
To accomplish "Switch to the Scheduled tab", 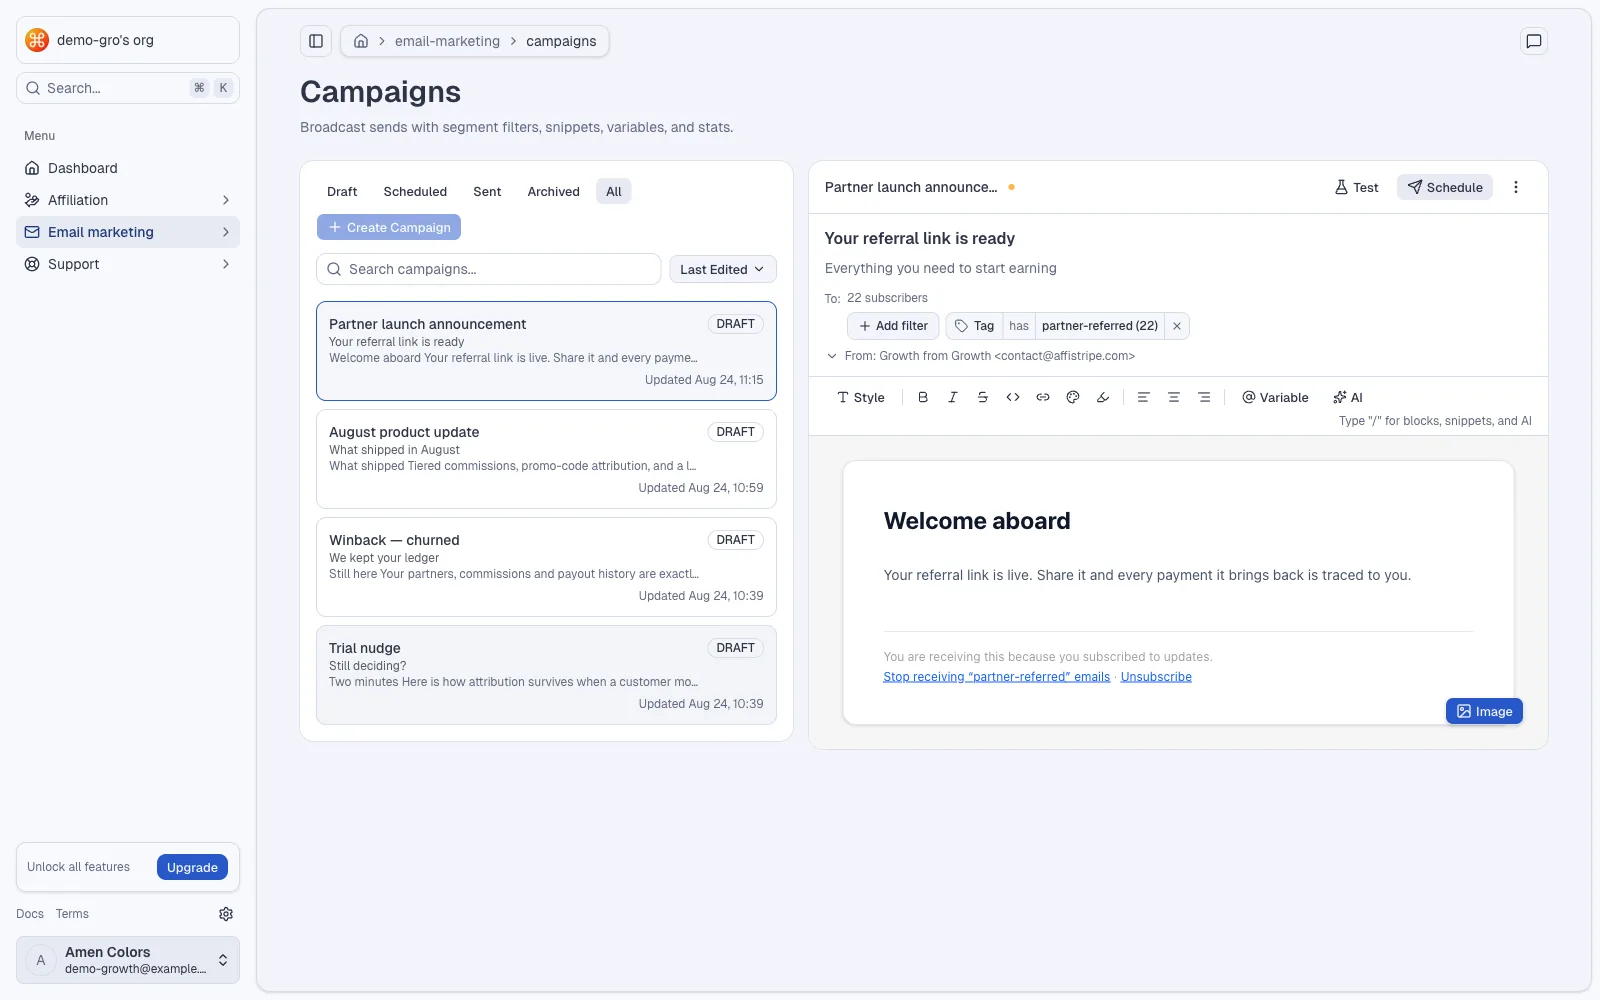I will click(415, 192).
